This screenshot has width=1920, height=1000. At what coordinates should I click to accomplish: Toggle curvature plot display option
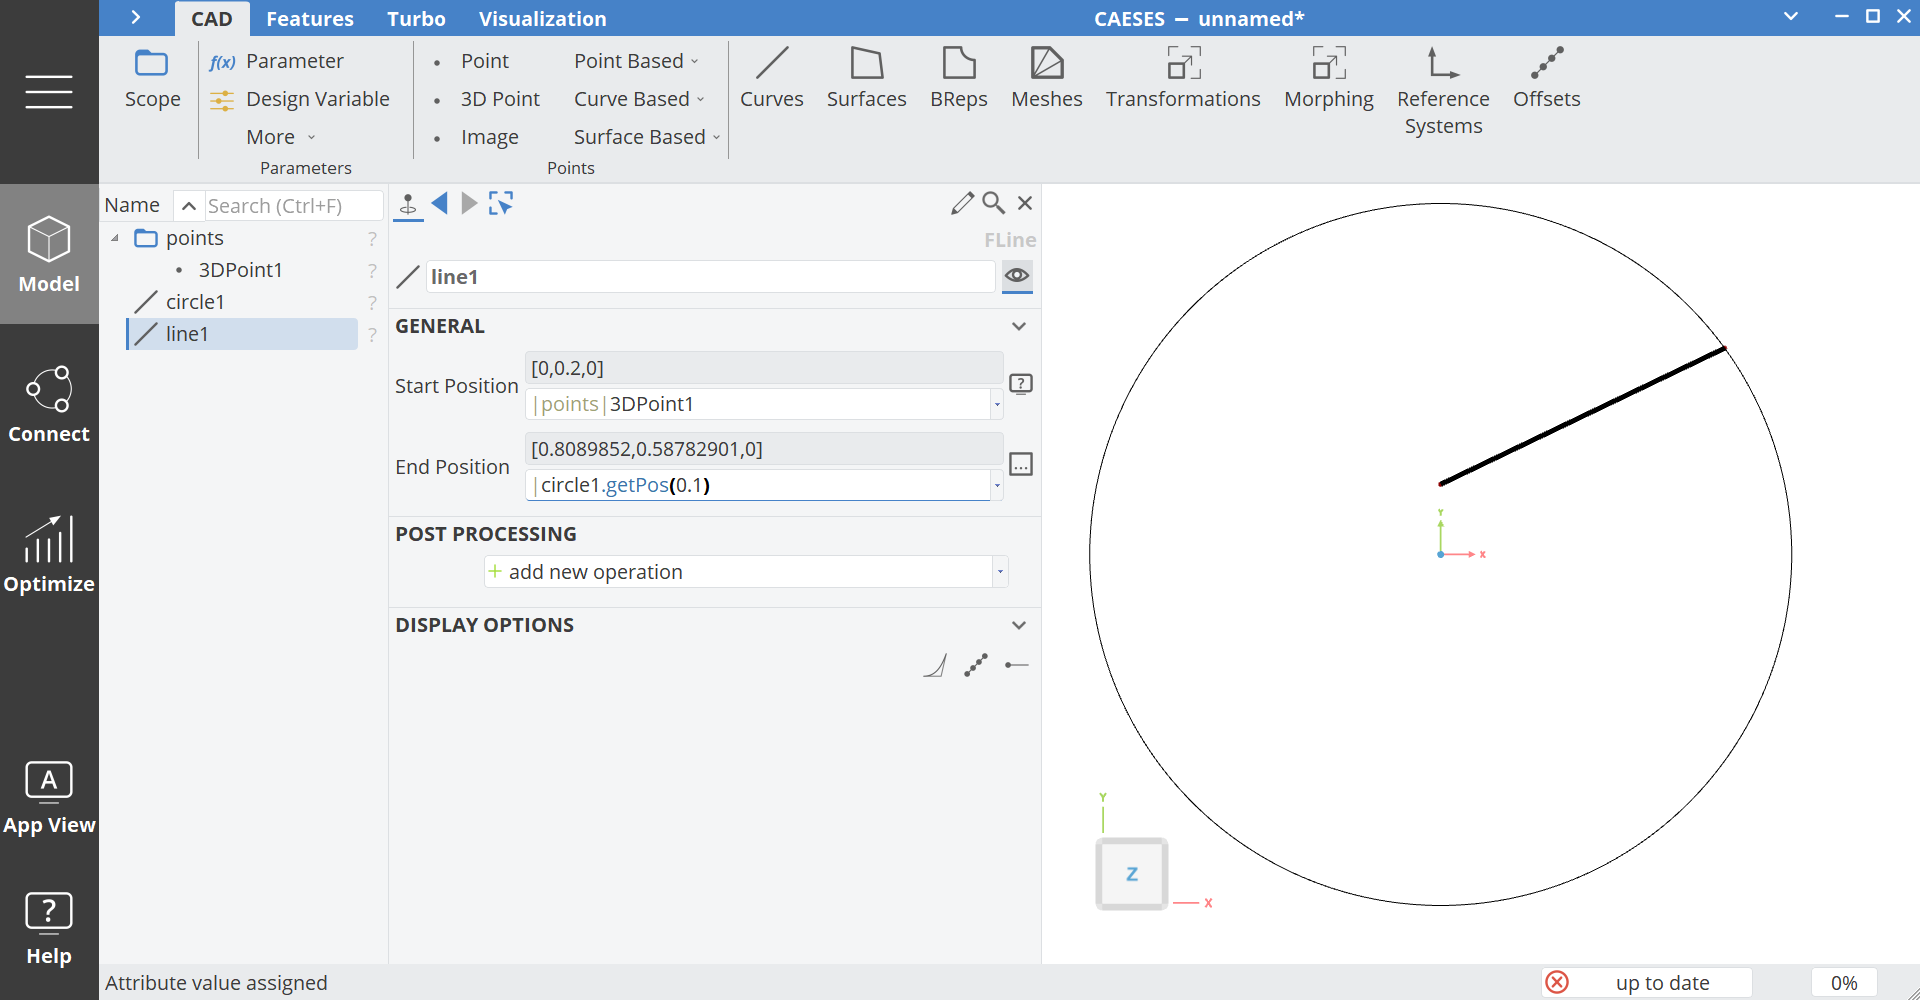pos(935,665)
